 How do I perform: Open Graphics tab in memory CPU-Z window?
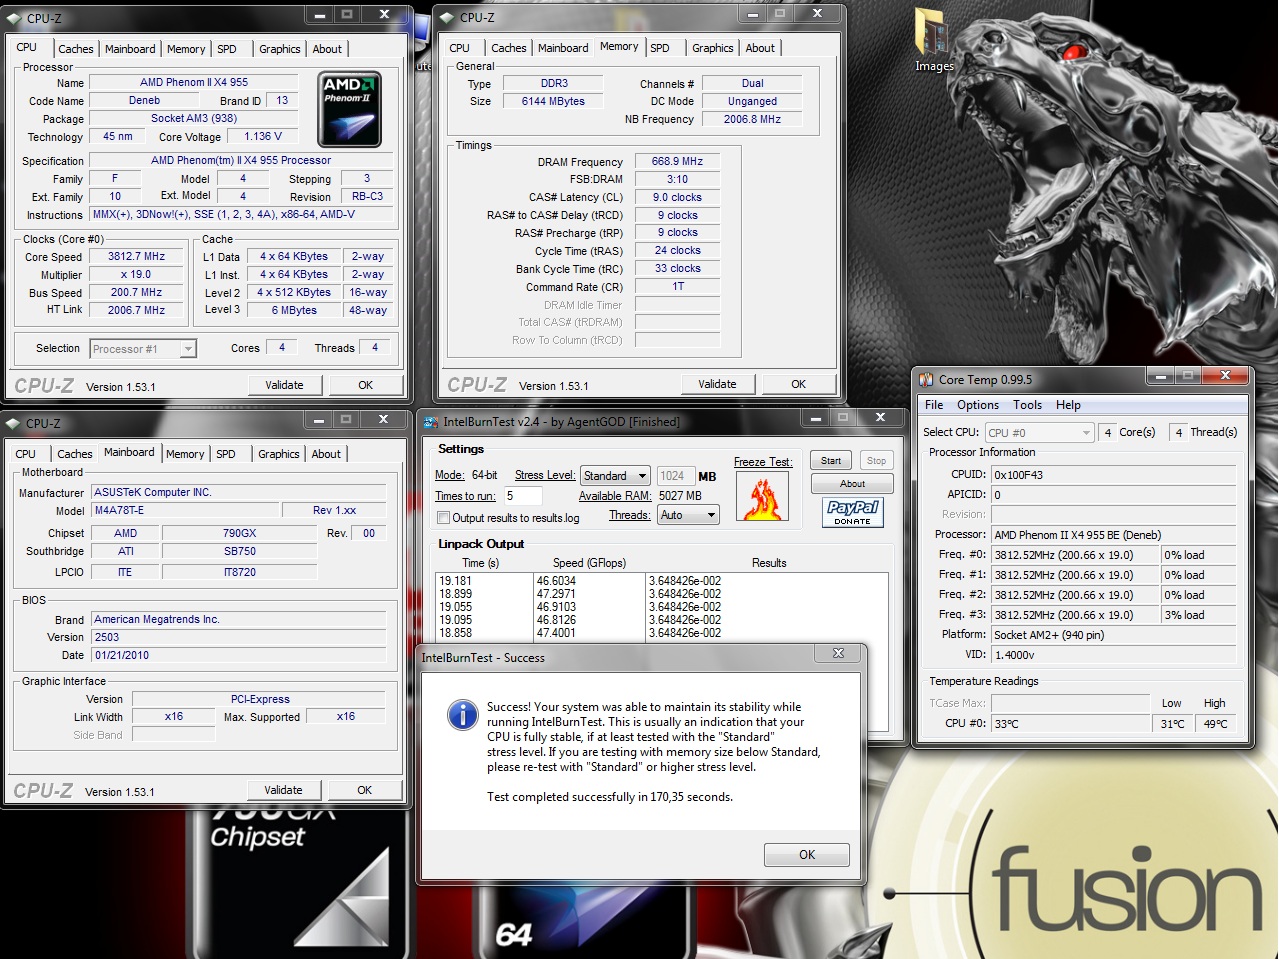[x=712, y=48]
